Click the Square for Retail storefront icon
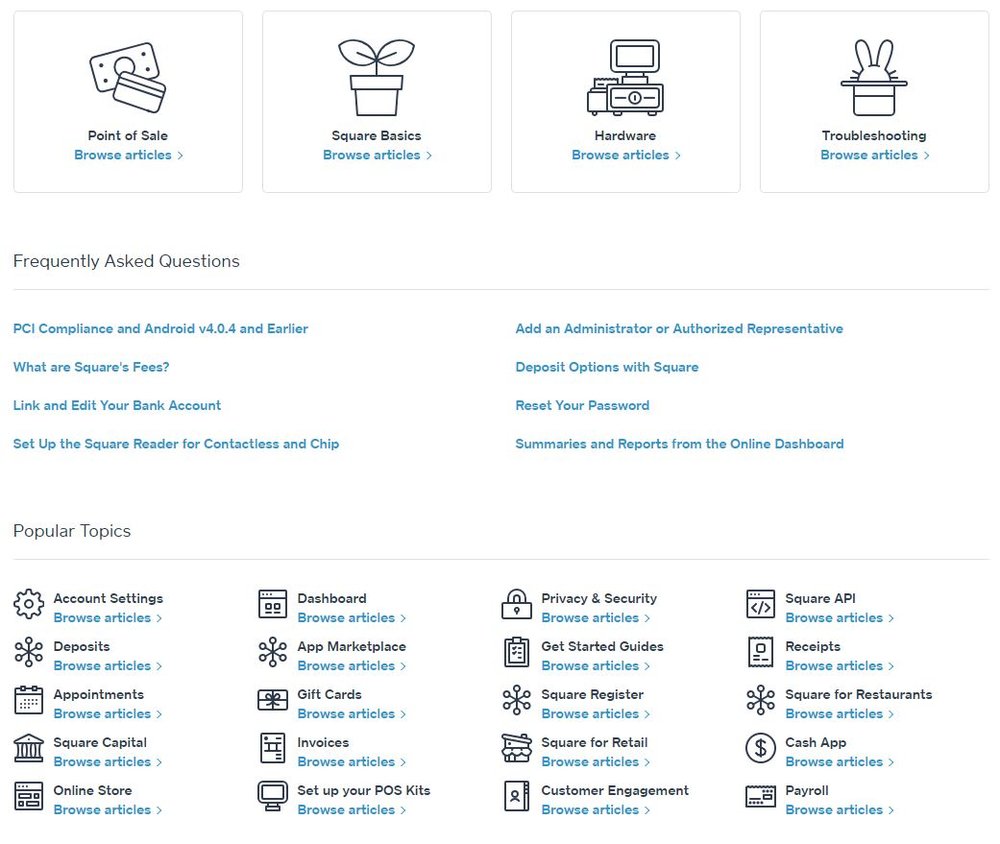 [516, 748]
